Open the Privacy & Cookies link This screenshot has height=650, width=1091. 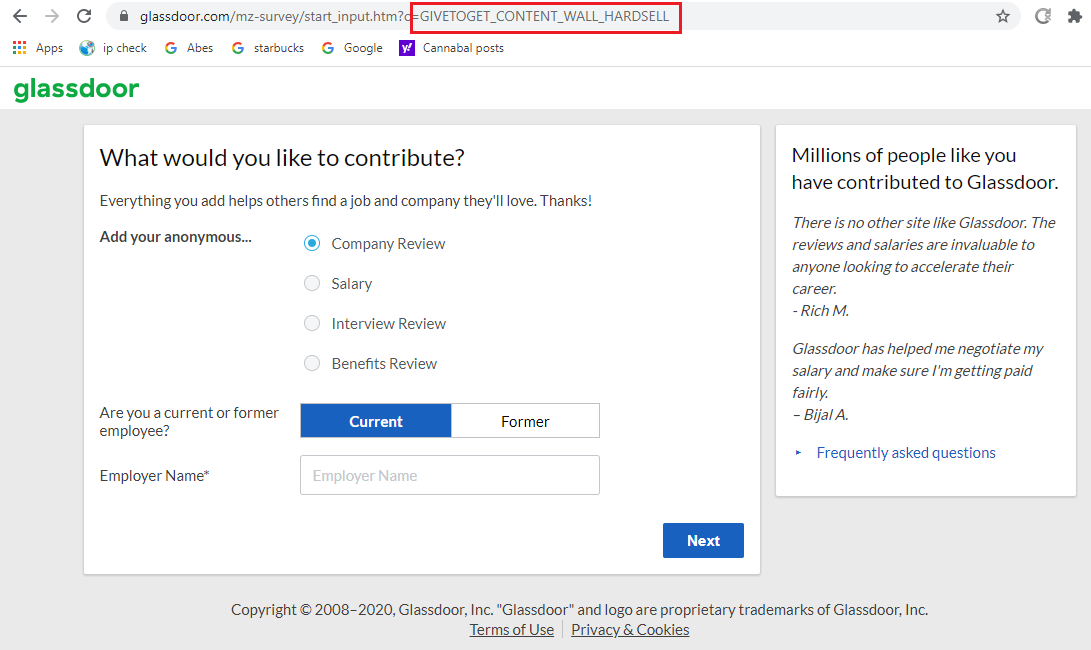tap(630, 630)
